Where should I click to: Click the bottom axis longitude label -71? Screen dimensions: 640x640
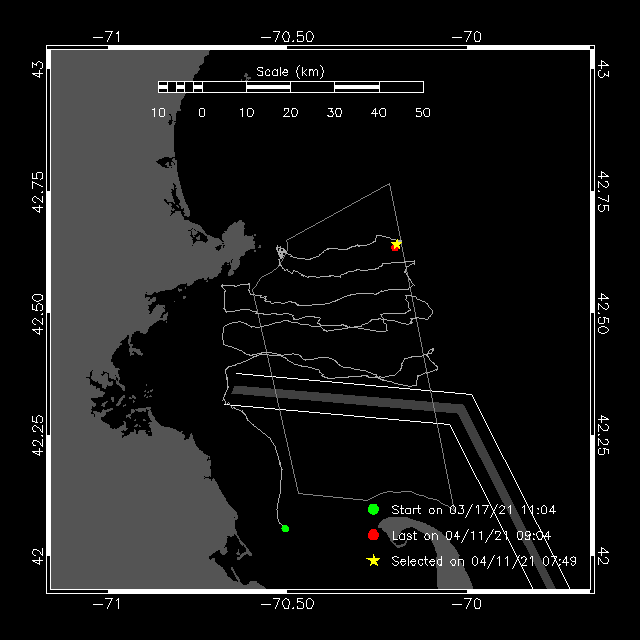coord(107,604)
